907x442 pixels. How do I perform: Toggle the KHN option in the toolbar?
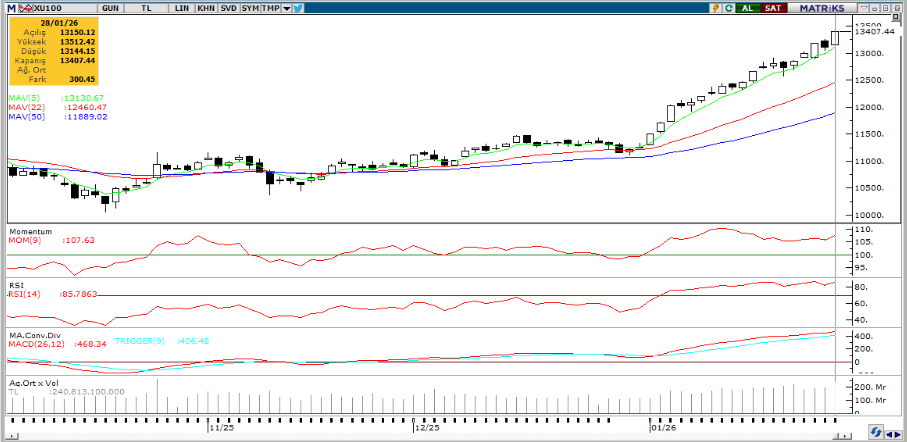(x=204, y=8)
